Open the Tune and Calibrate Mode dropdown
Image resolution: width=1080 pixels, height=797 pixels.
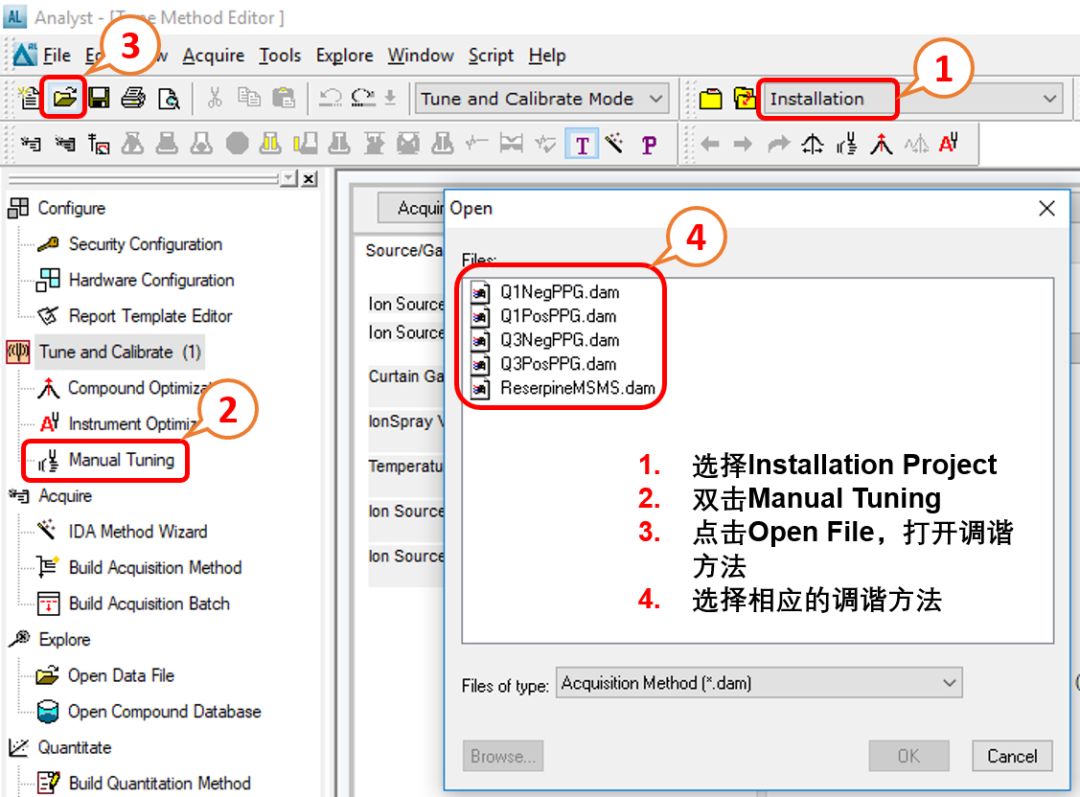coord(541,99)
